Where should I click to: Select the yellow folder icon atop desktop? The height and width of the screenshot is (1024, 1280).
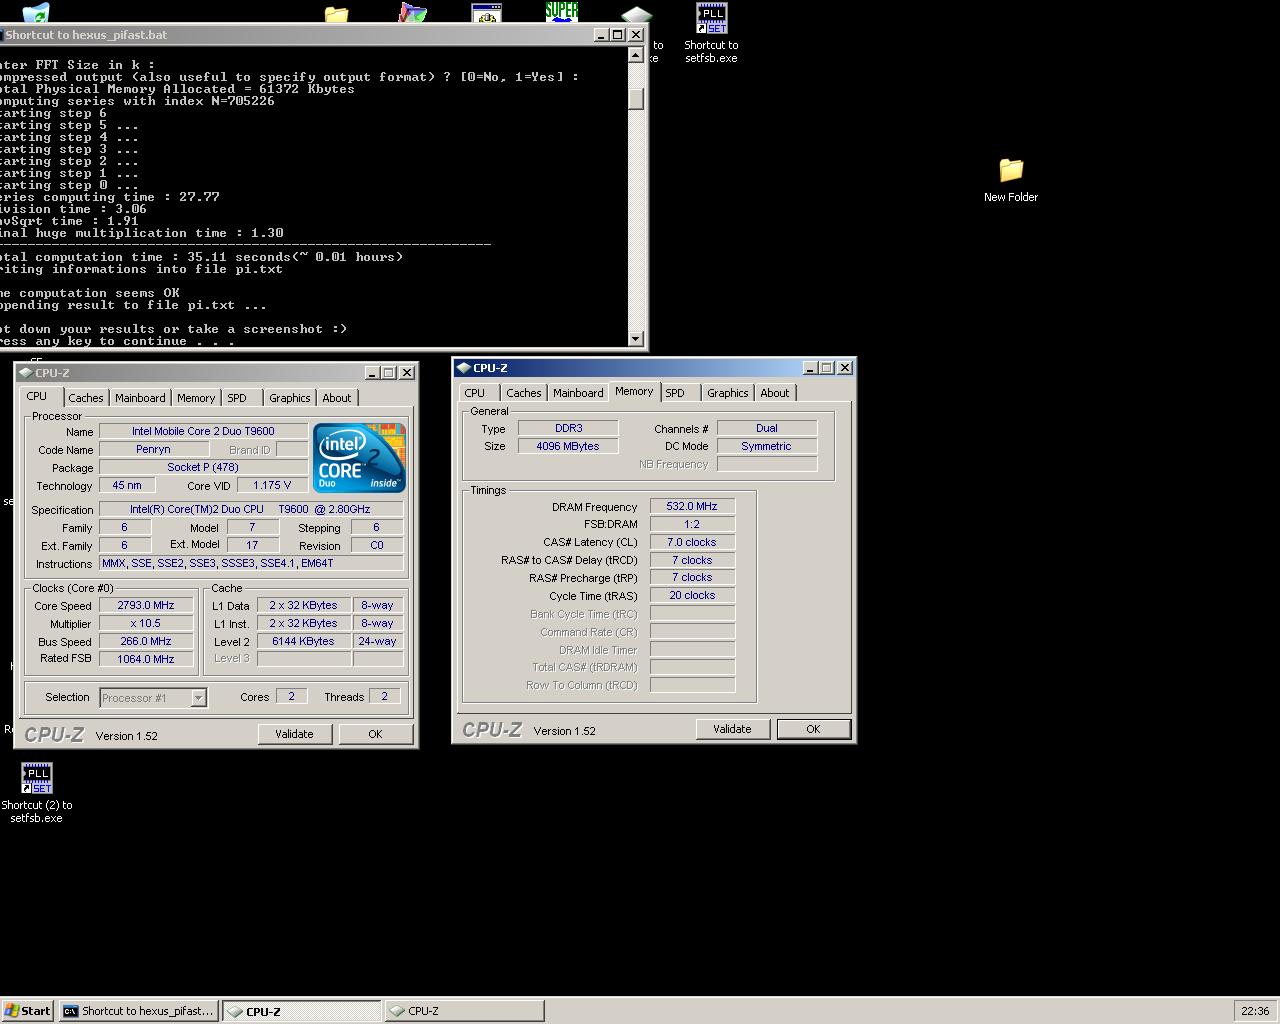(336, 14)
